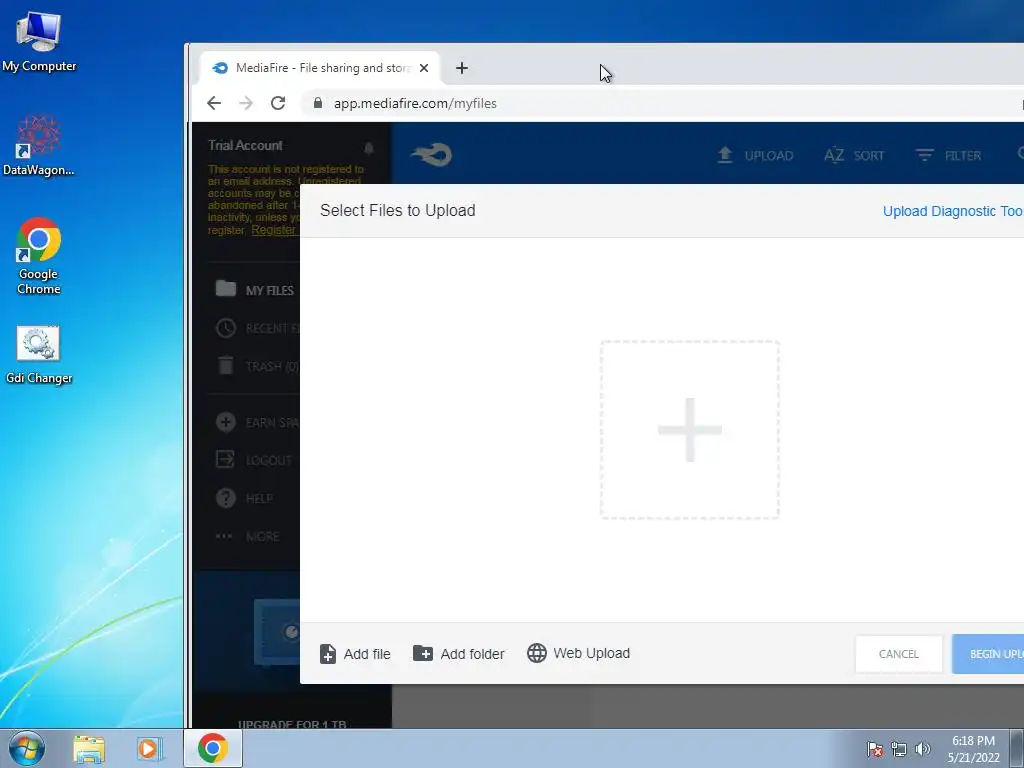View site info via the padlock icon
Screen dimensions: 1024x768
point(318,103)
